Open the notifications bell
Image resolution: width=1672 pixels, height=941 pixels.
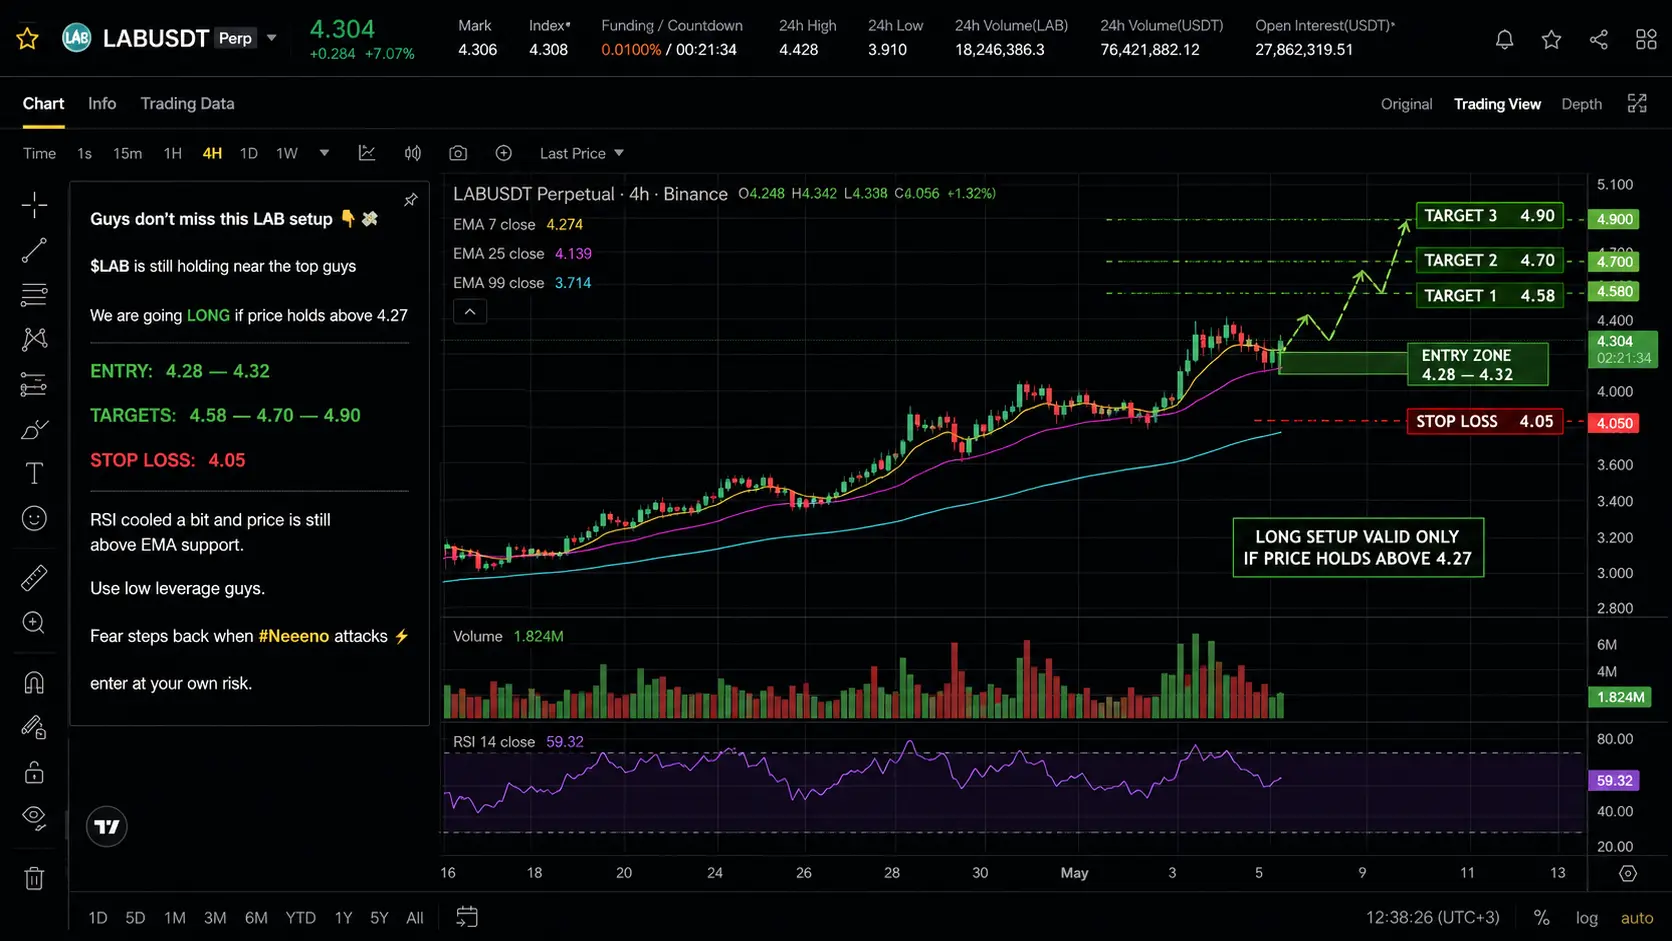point(1504,39)
